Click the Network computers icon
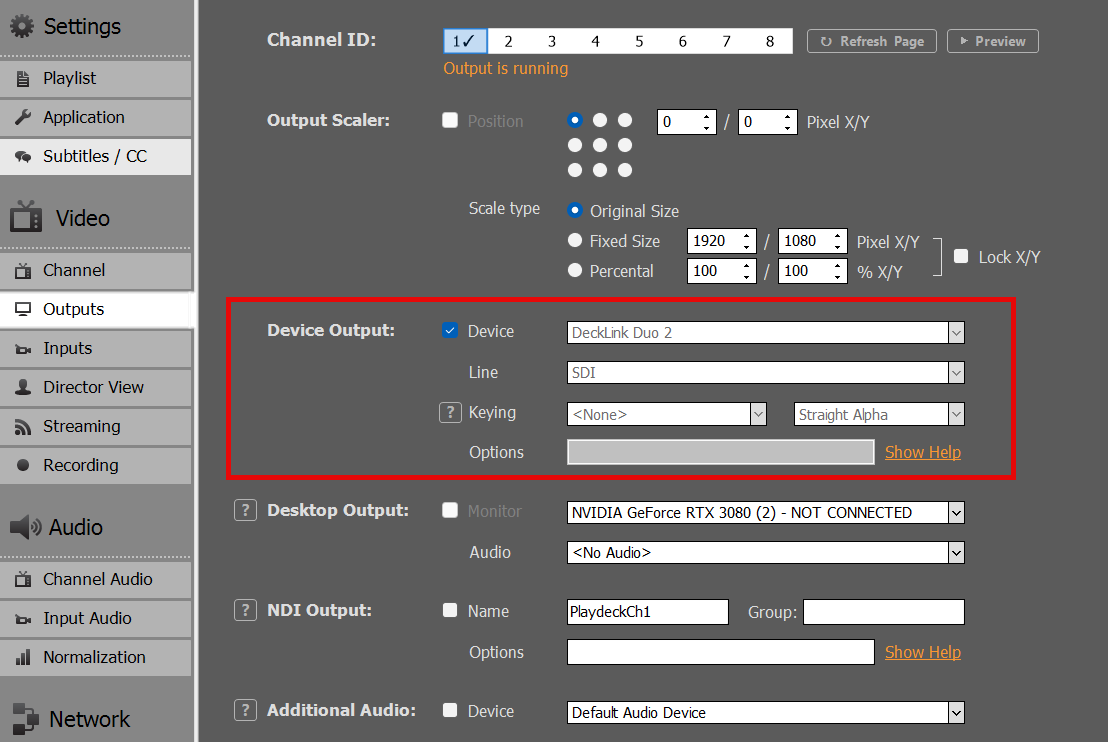 [x=26, y=719]
